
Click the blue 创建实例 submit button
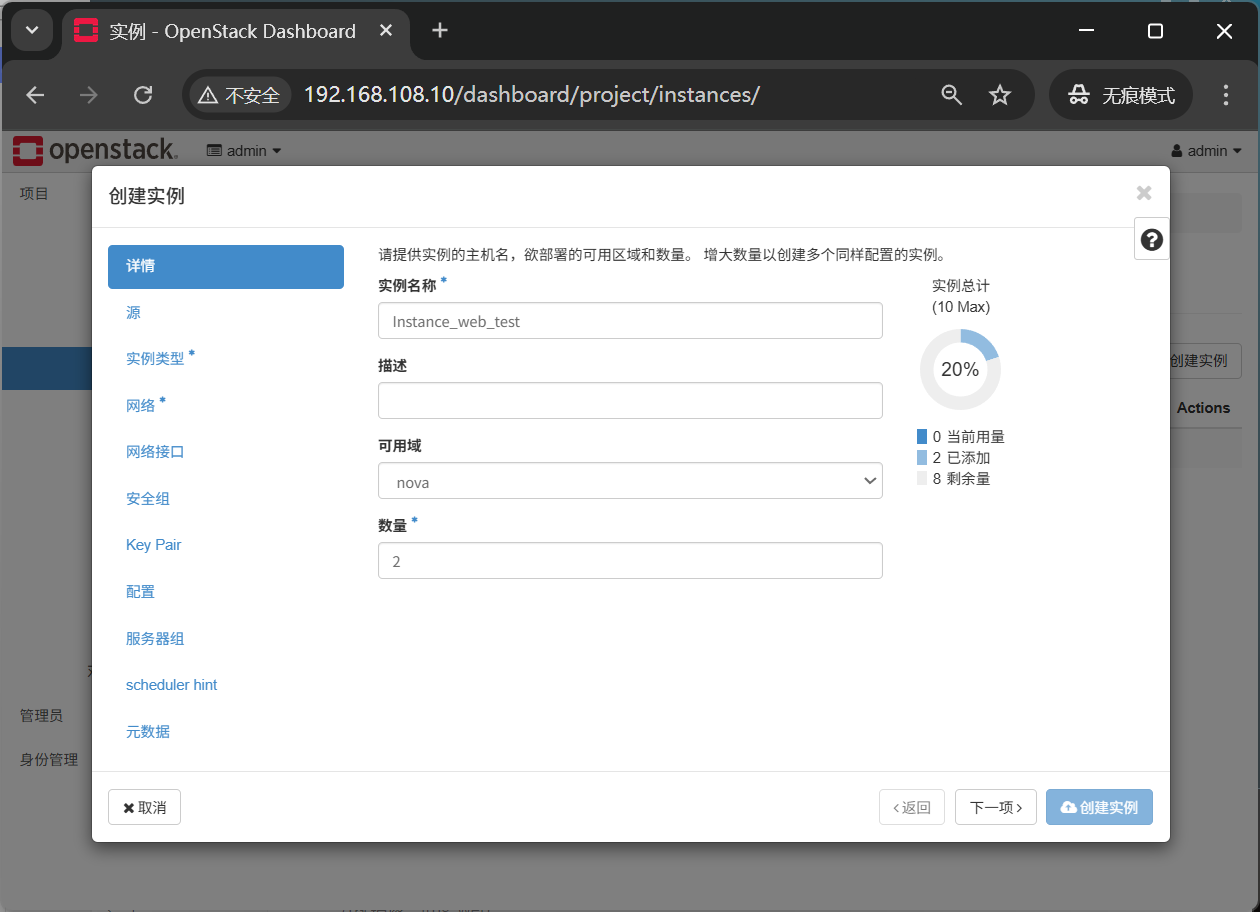[x=1099, y=808]
